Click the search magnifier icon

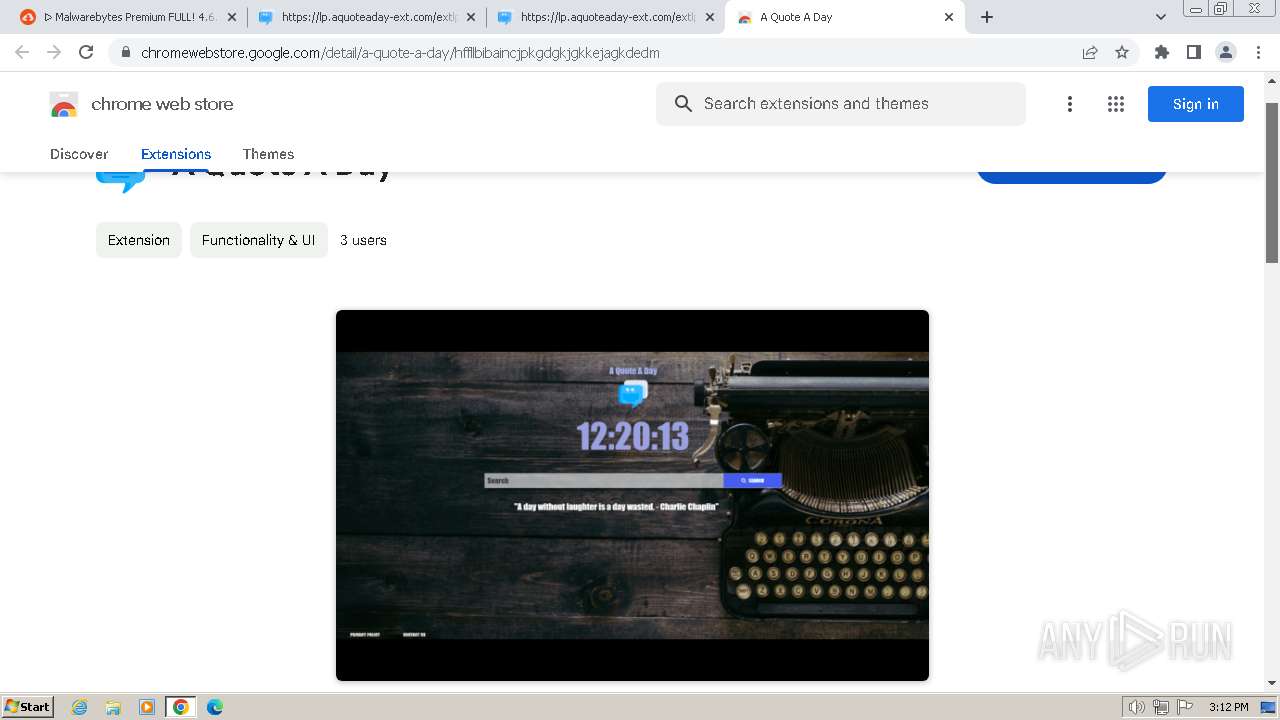pos(683,104)
